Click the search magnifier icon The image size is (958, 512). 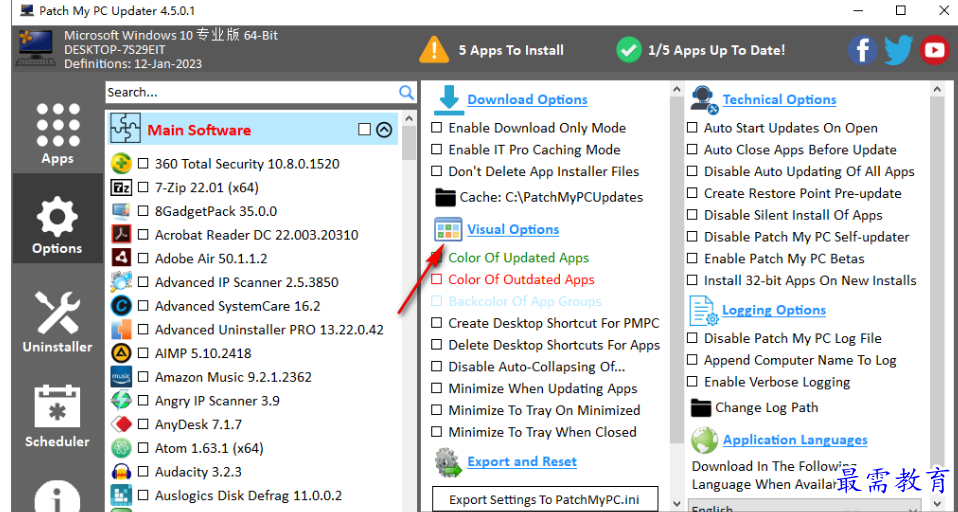pos(406,92)
